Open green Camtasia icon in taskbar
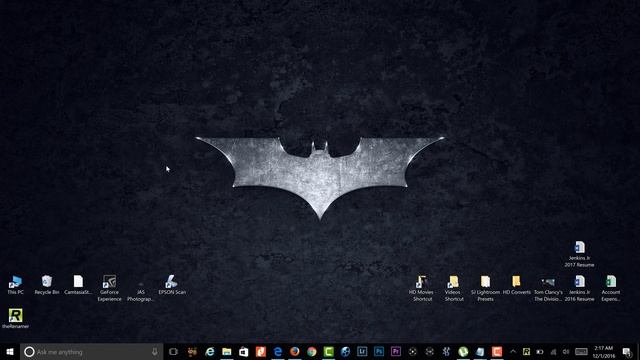Viewport: 640px width, 360px height. (x=328, y=351)
